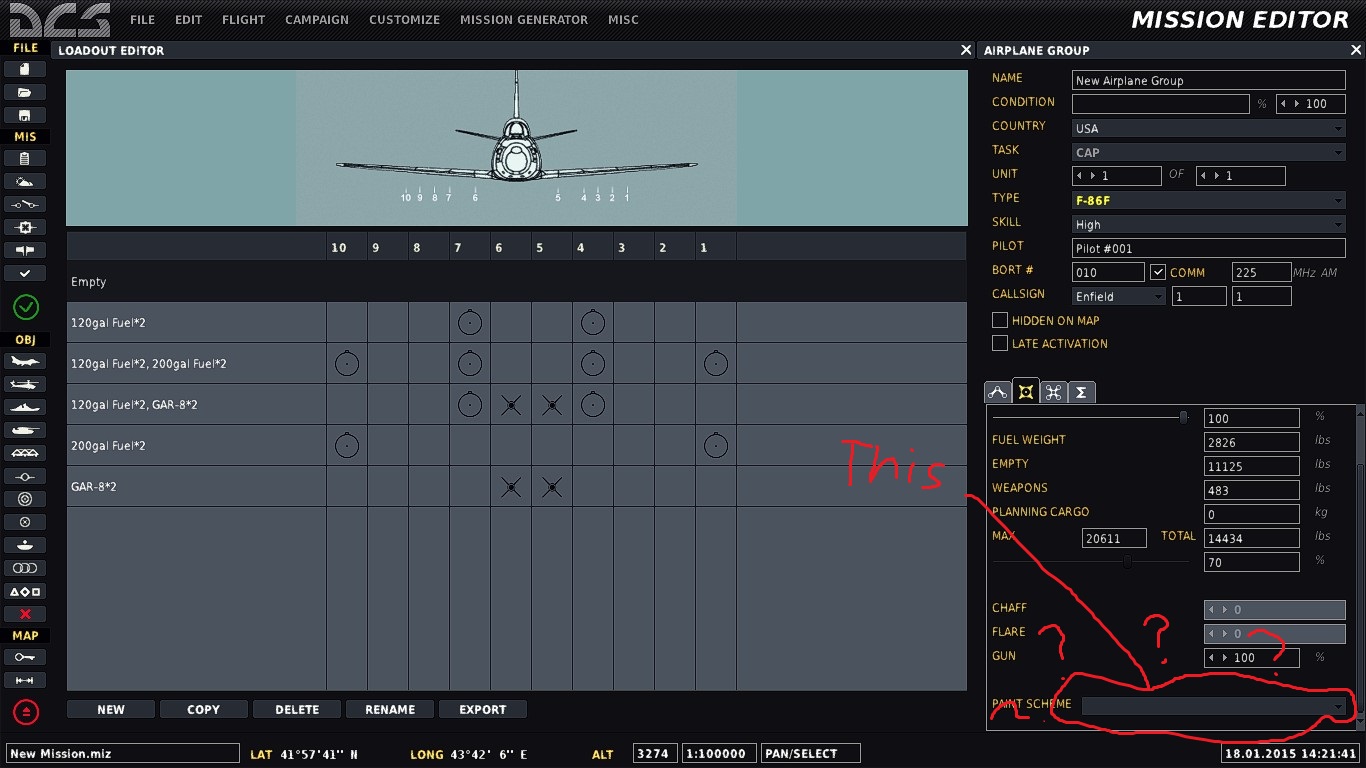Click the green circled check fly button
Viewport: 1366px width, 768px height.
click(x=25, y=306)
